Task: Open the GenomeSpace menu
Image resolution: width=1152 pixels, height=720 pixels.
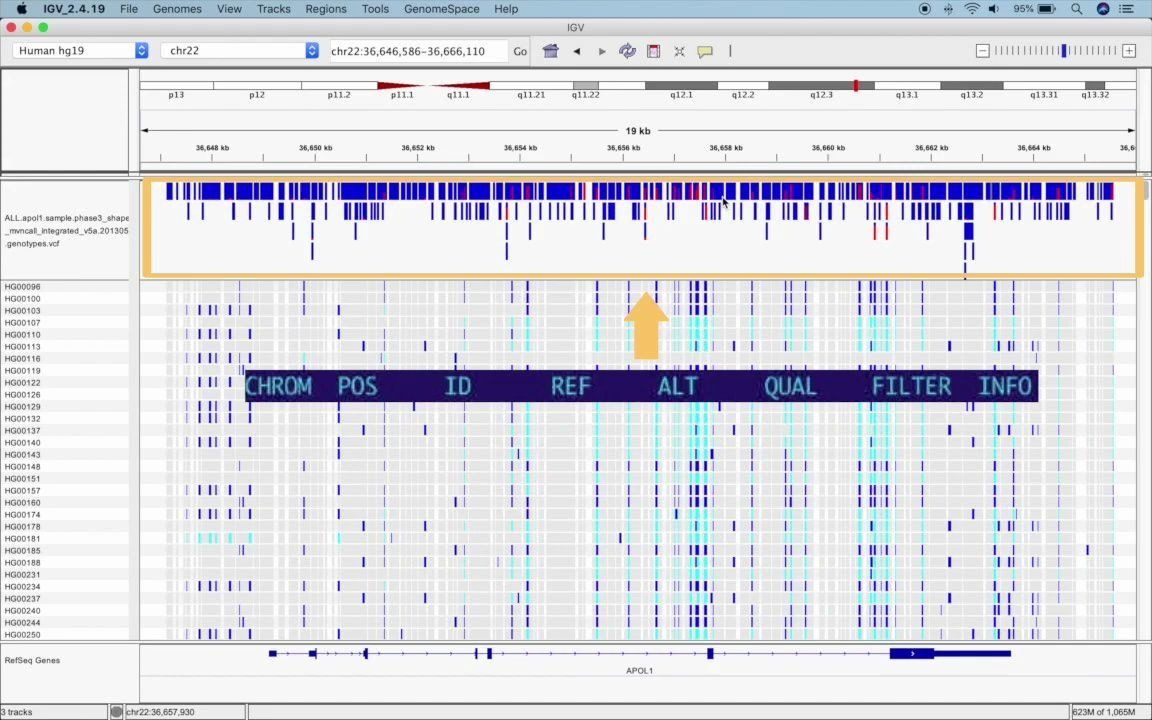Action: (x=441, y=9)
